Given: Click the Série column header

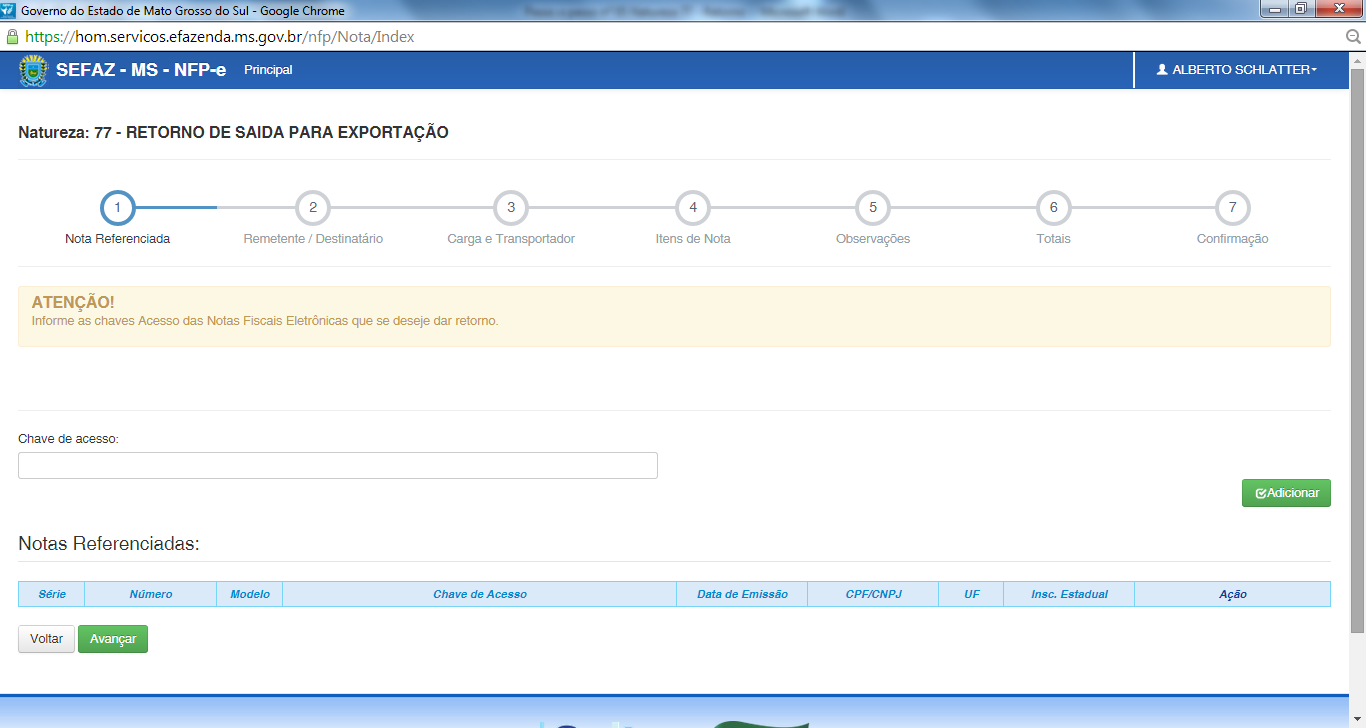Looking at the screenshot, I should pyautogui.click(x=52, y=594).
